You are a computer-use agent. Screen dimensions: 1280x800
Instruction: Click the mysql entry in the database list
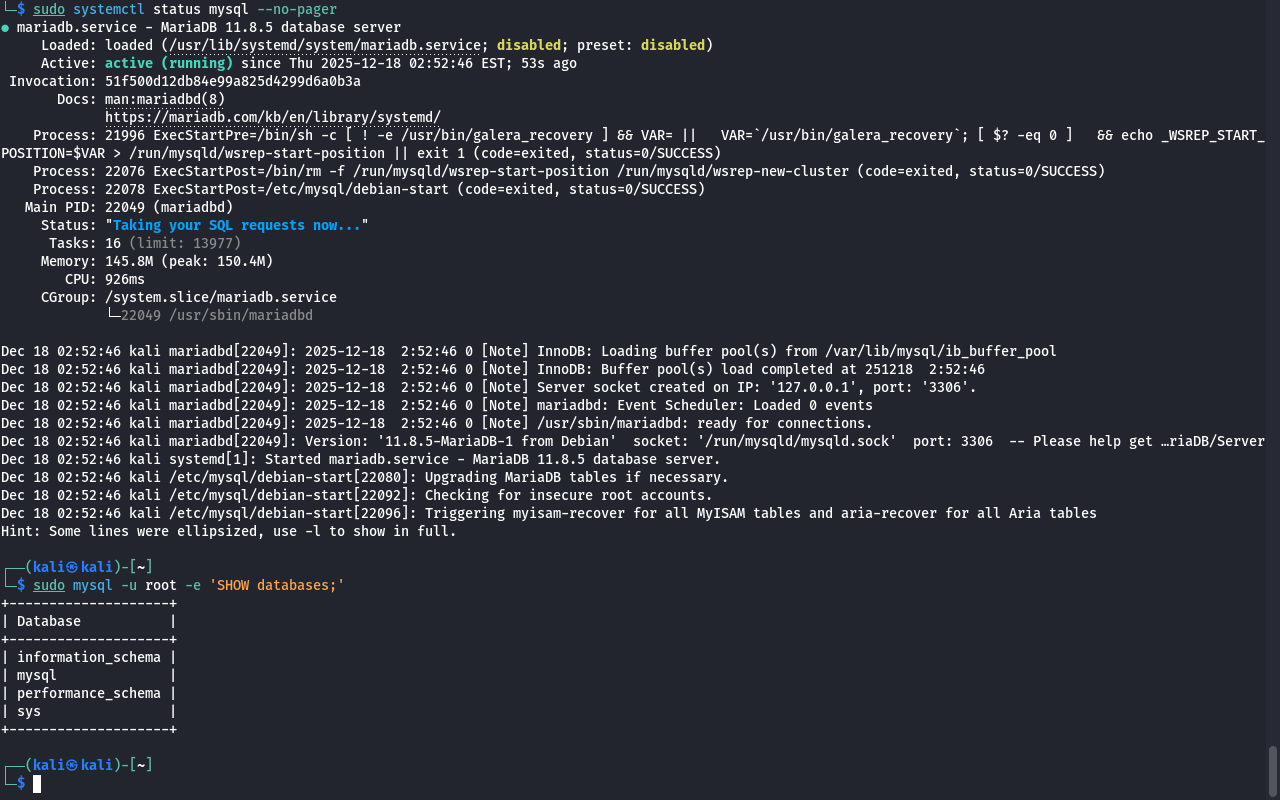pyautogui.click(x=37, y=676)
